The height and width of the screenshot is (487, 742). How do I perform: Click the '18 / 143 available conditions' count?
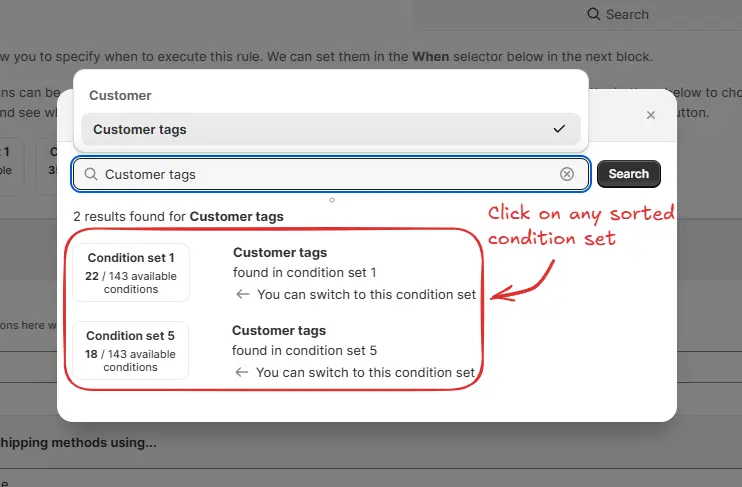point(131,360)
